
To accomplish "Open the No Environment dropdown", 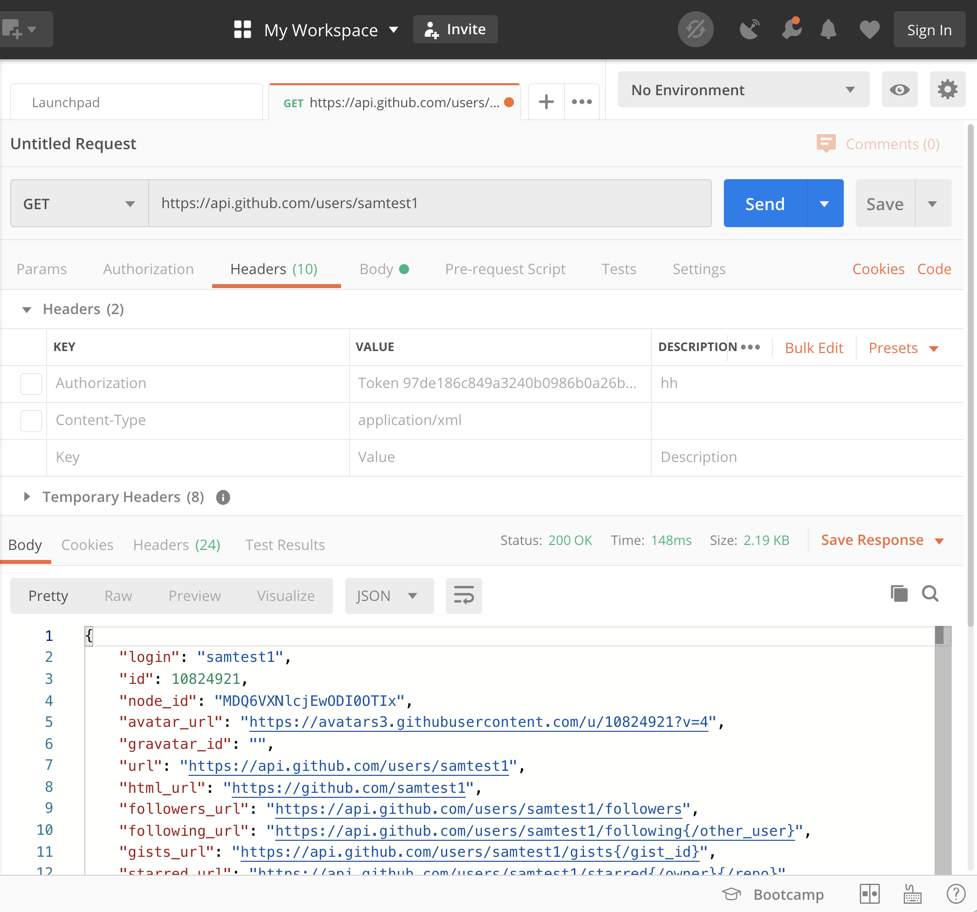I will pyautogui.click(x=743, y=90).
